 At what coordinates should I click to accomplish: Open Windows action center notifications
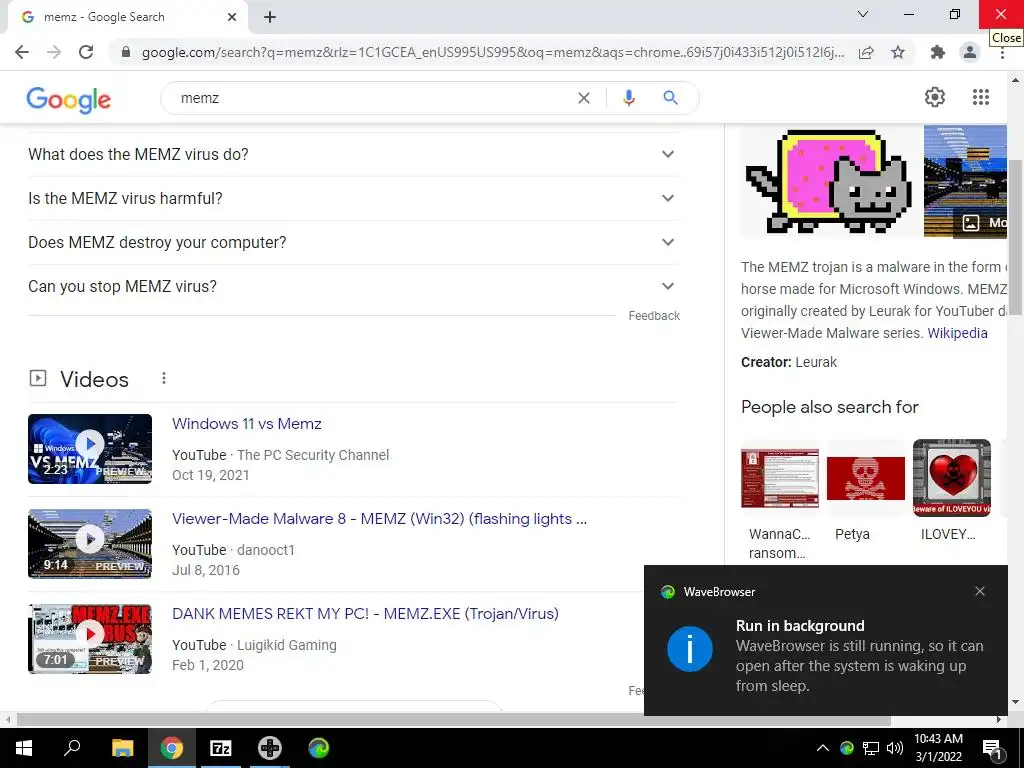(x=991, y=748)
